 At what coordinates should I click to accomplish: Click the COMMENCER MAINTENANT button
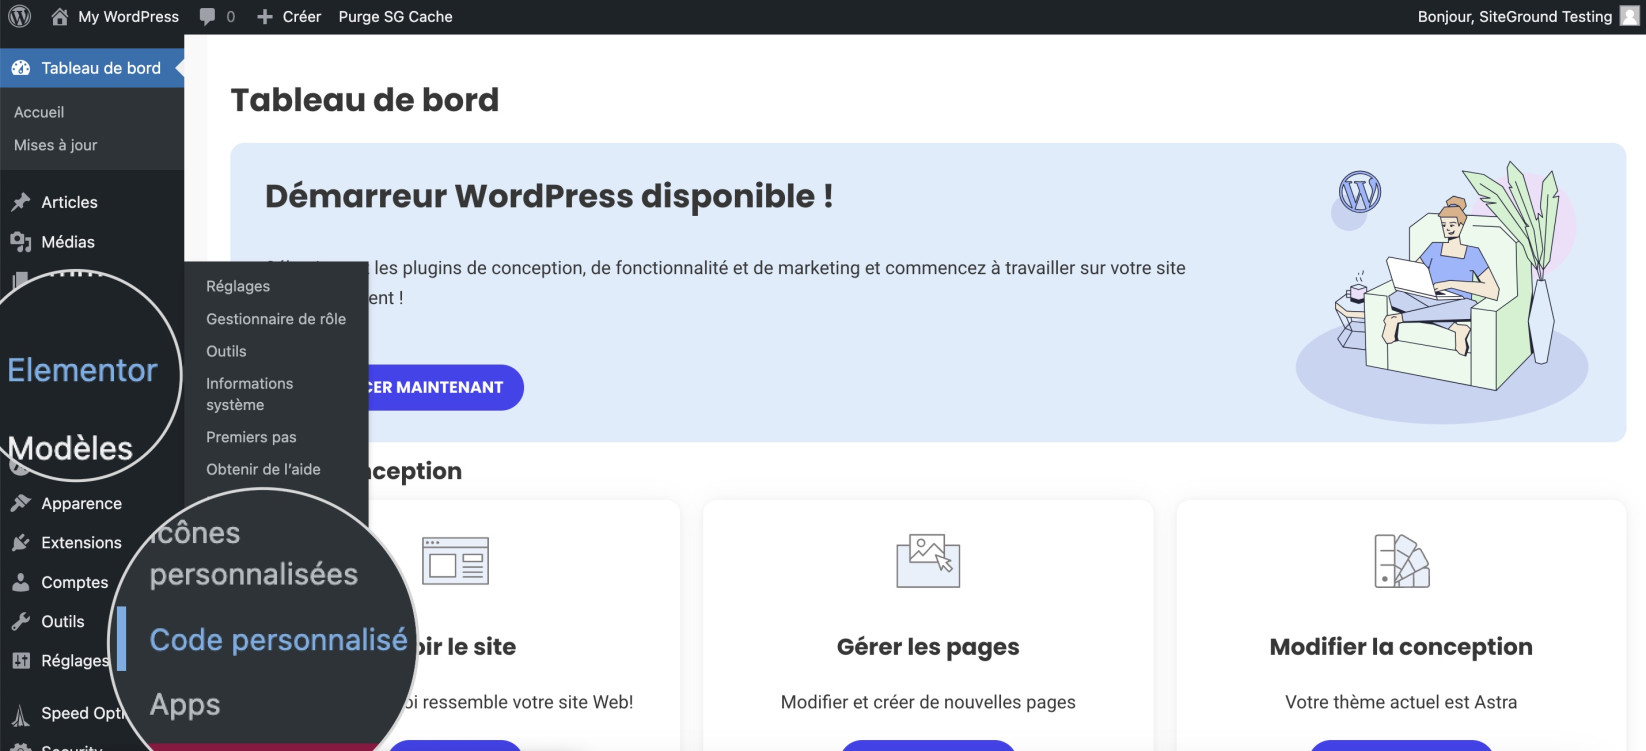pos(445,387)
